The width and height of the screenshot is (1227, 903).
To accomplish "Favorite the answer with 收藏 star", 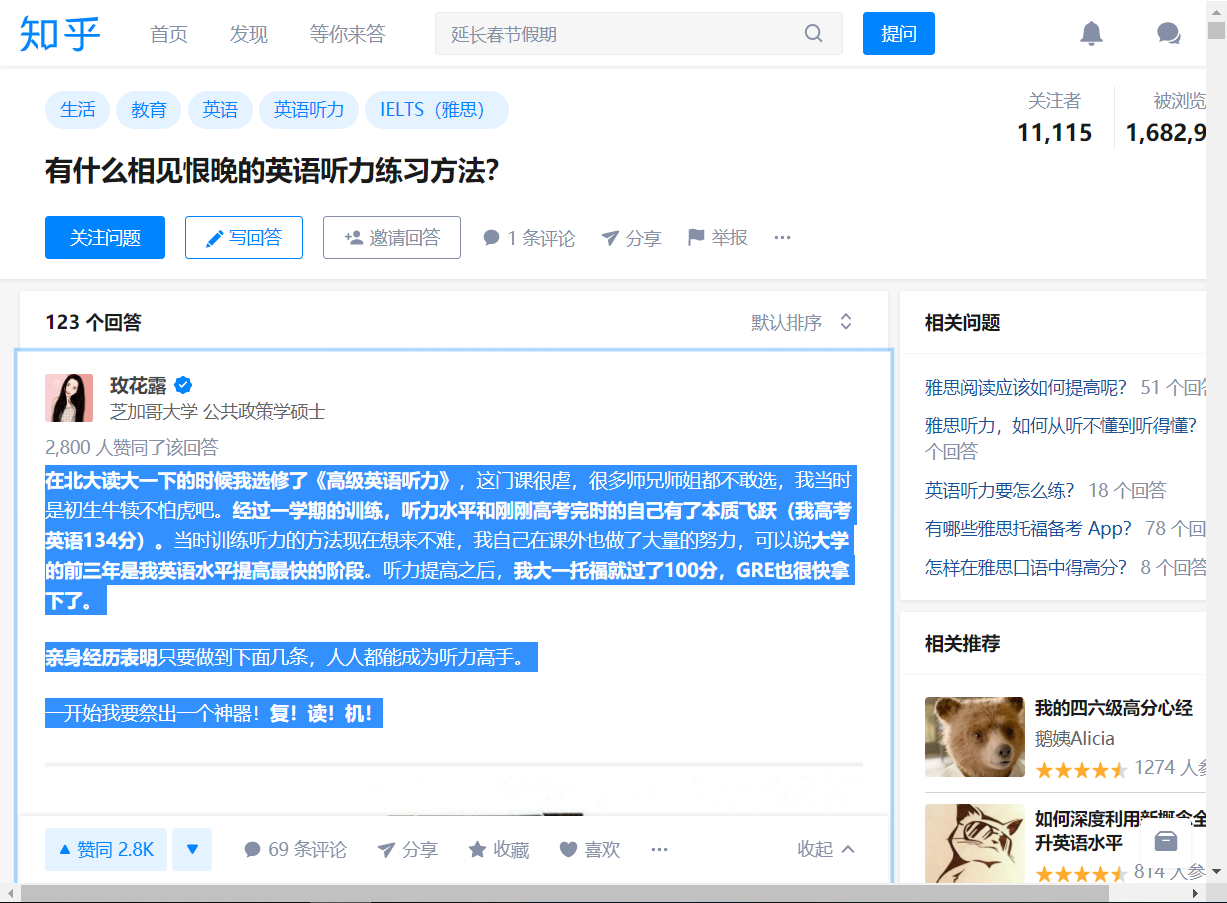I will (477, 849).
